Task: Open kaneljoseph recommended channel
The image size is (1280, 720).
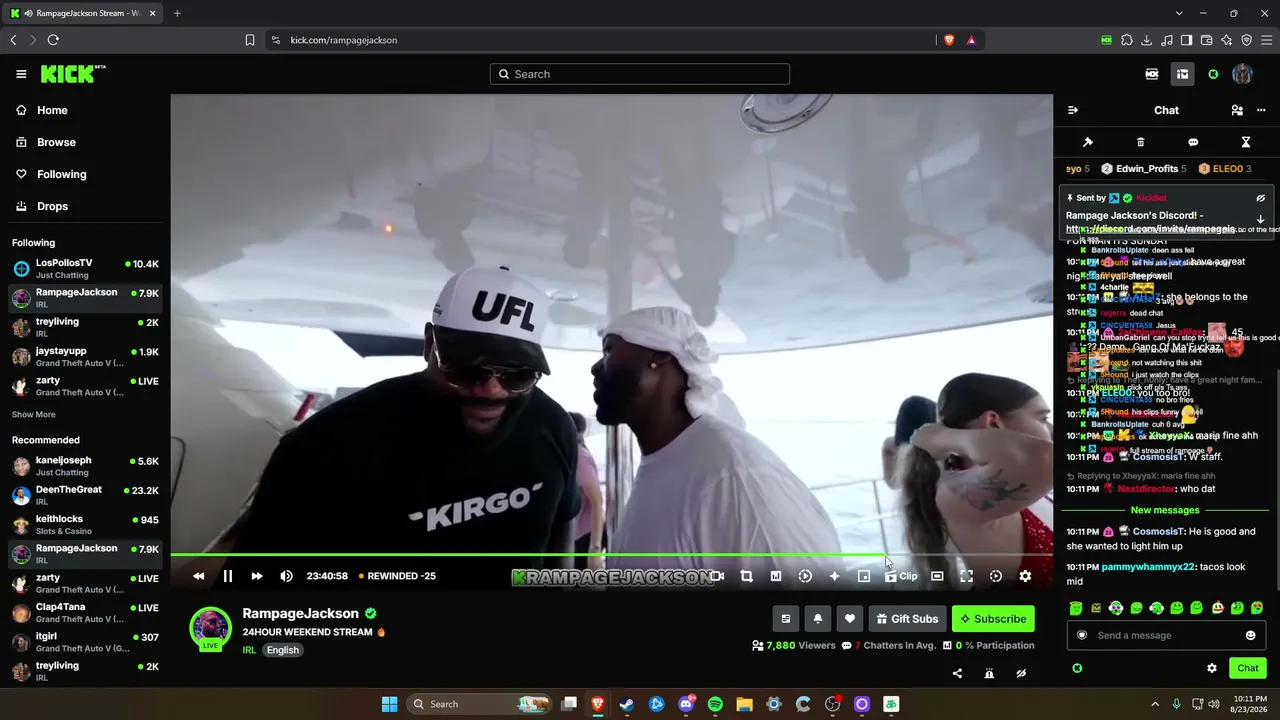Action: [85, 466]
